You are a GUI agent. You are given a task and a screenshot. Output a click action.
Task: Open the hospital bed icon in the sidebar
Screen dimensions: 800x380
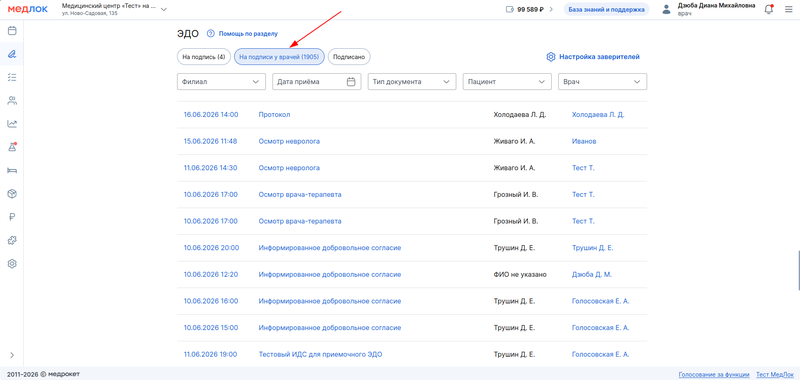12,170
